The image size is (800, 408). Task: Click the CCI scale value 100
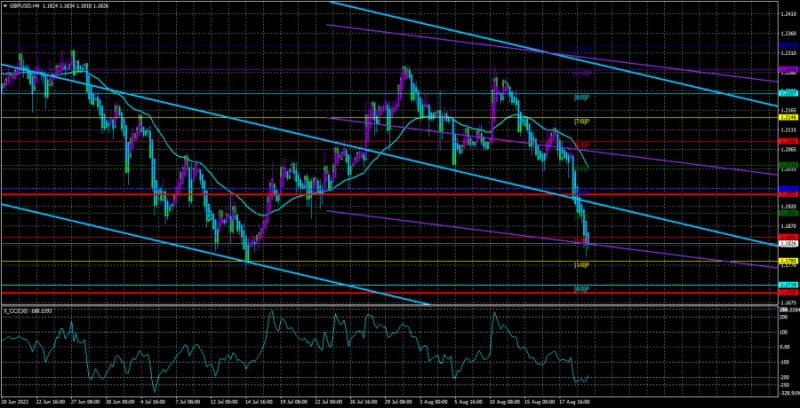[783, 332]
